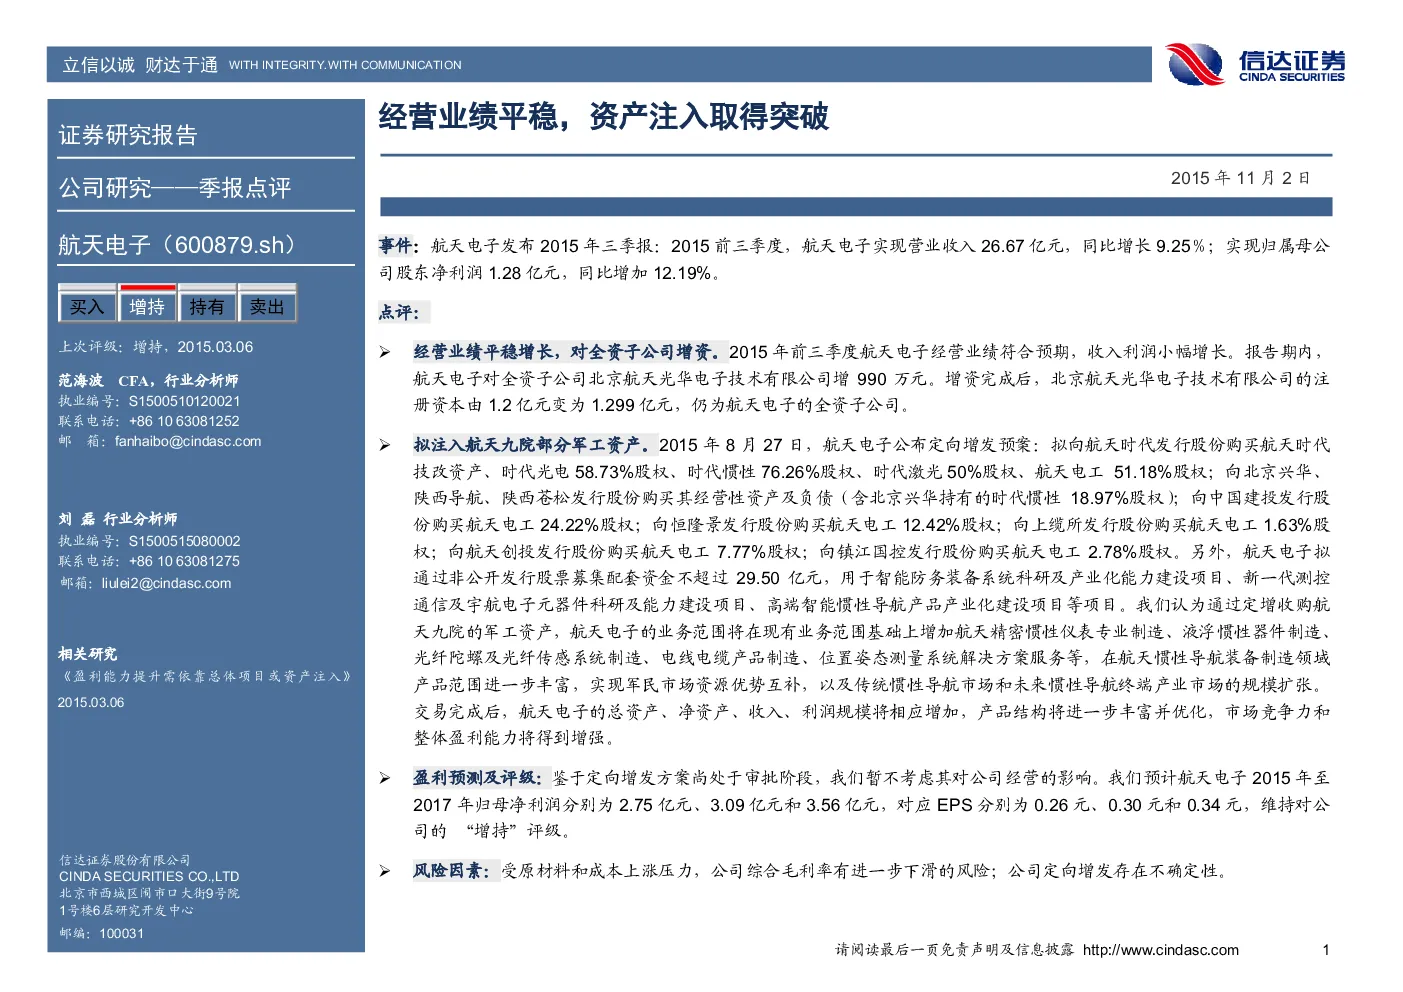Click the 相关研究 heading
This screenshot has width=1403, height=992.
pyautogui.click(x=87, y=654)
